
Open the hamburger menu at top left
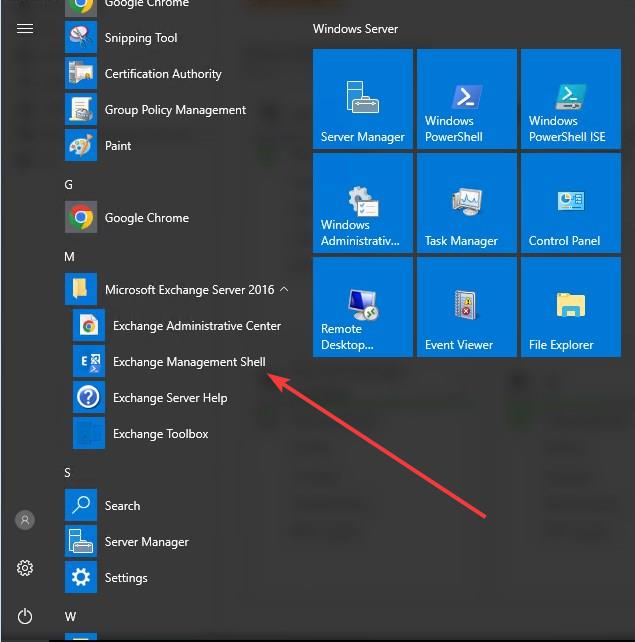[x=25, y=29]
